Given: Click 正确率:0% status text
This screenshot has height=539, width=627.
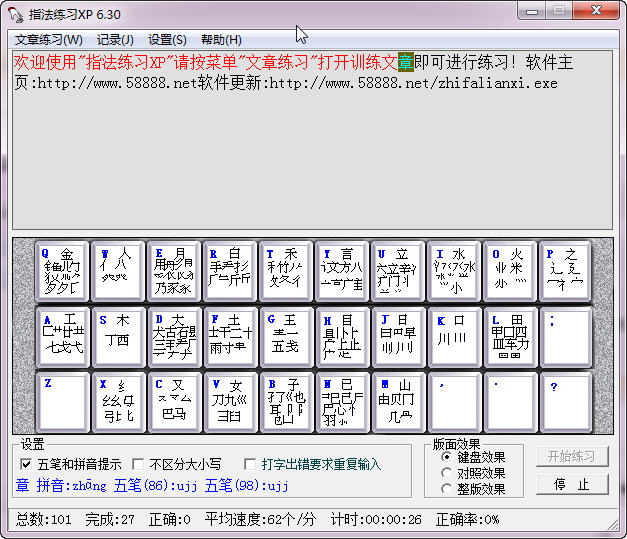Looking at the screenshot, I should (x=467, y=520).
